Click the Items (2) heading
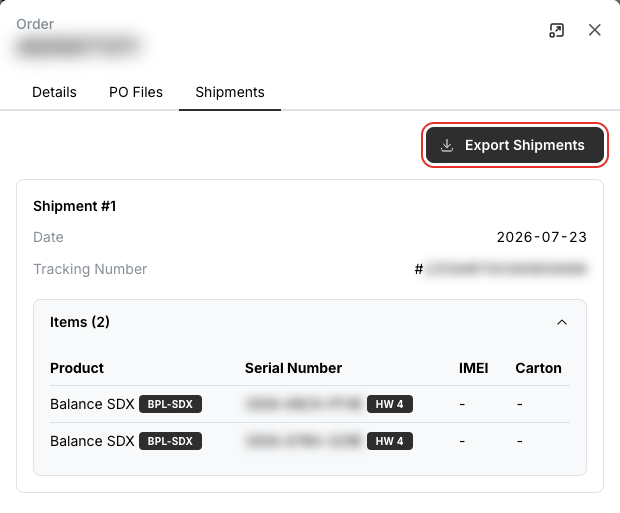 [79, 322]
